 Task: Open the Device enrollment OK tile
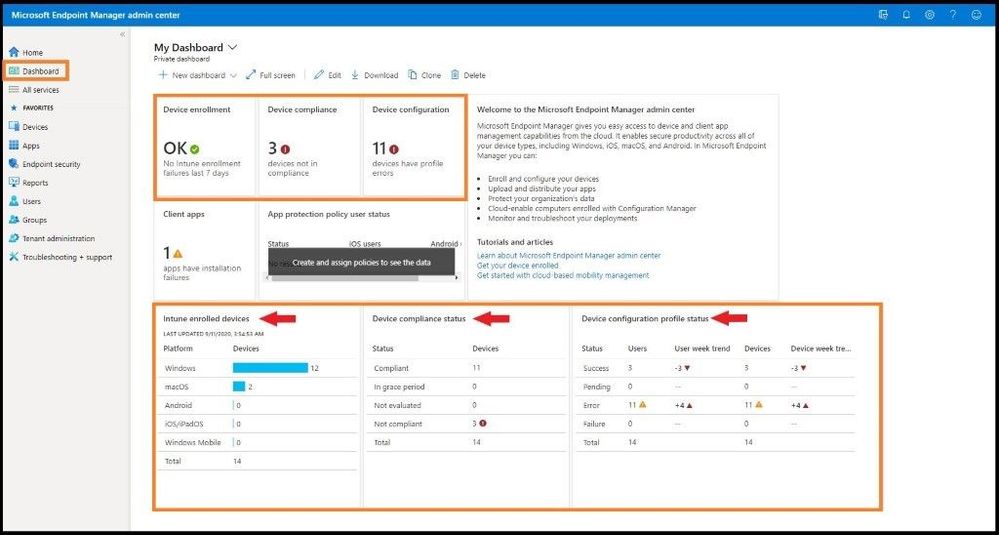tap(205, 146)
